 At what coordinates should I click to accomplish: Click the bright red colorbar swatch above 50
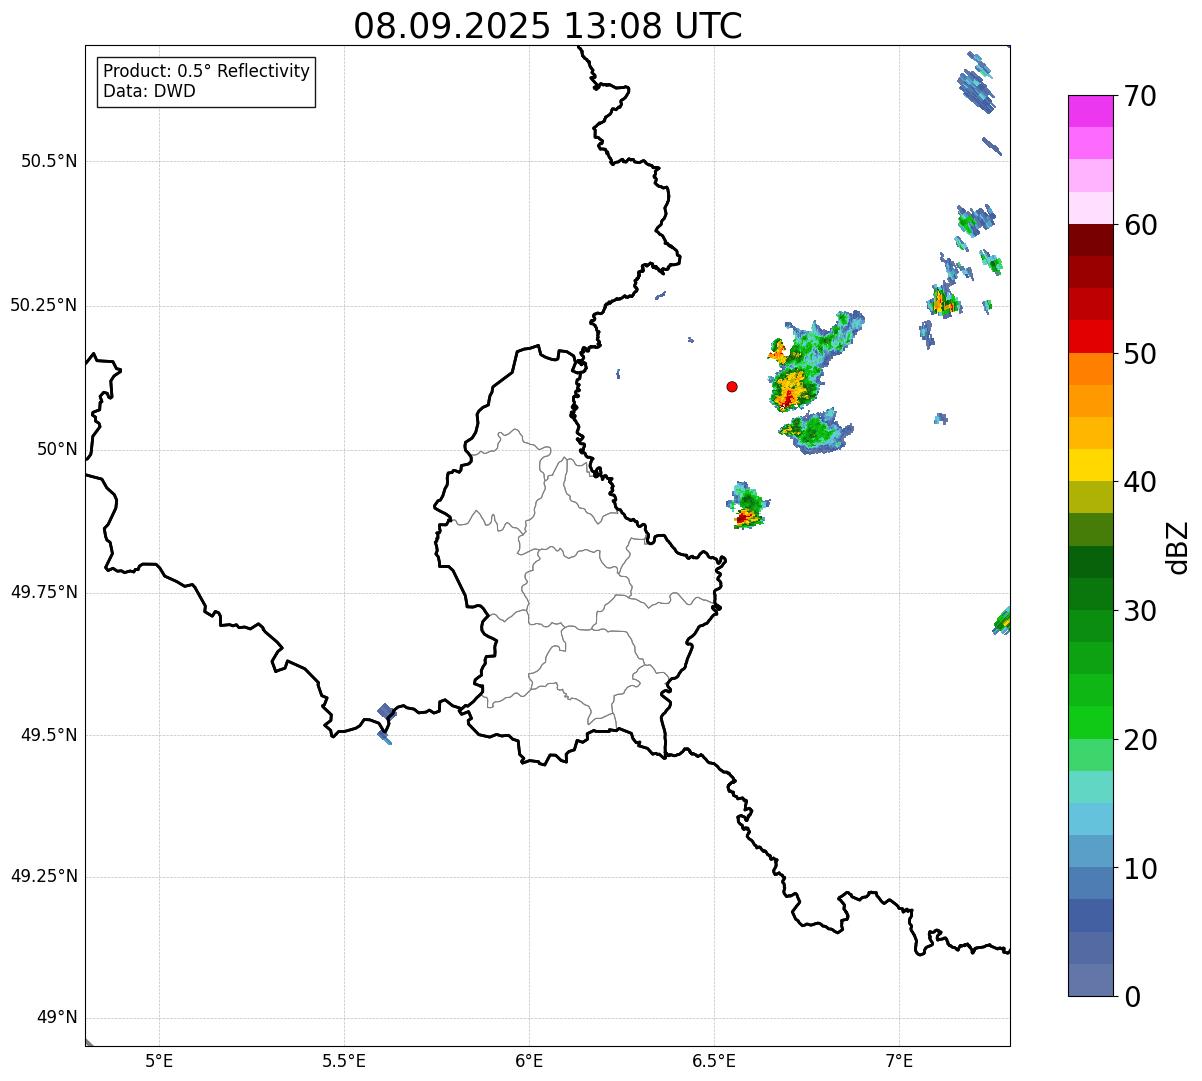tap(1090, 337)
